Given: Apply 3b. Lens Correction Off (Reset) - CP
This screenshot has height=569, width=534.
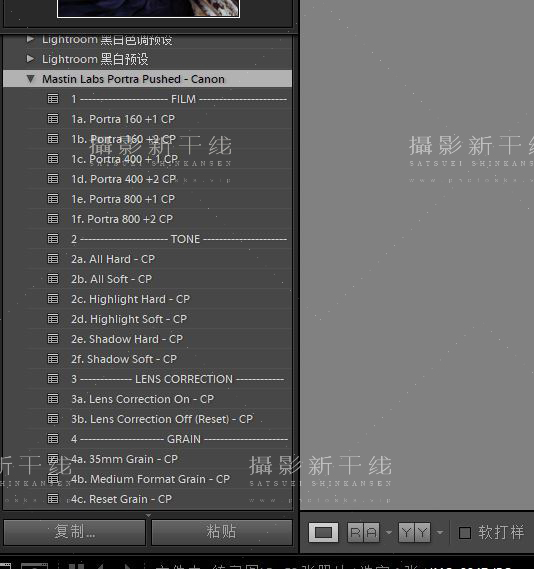Looking at the screenshot, I should tap(162, 419).
